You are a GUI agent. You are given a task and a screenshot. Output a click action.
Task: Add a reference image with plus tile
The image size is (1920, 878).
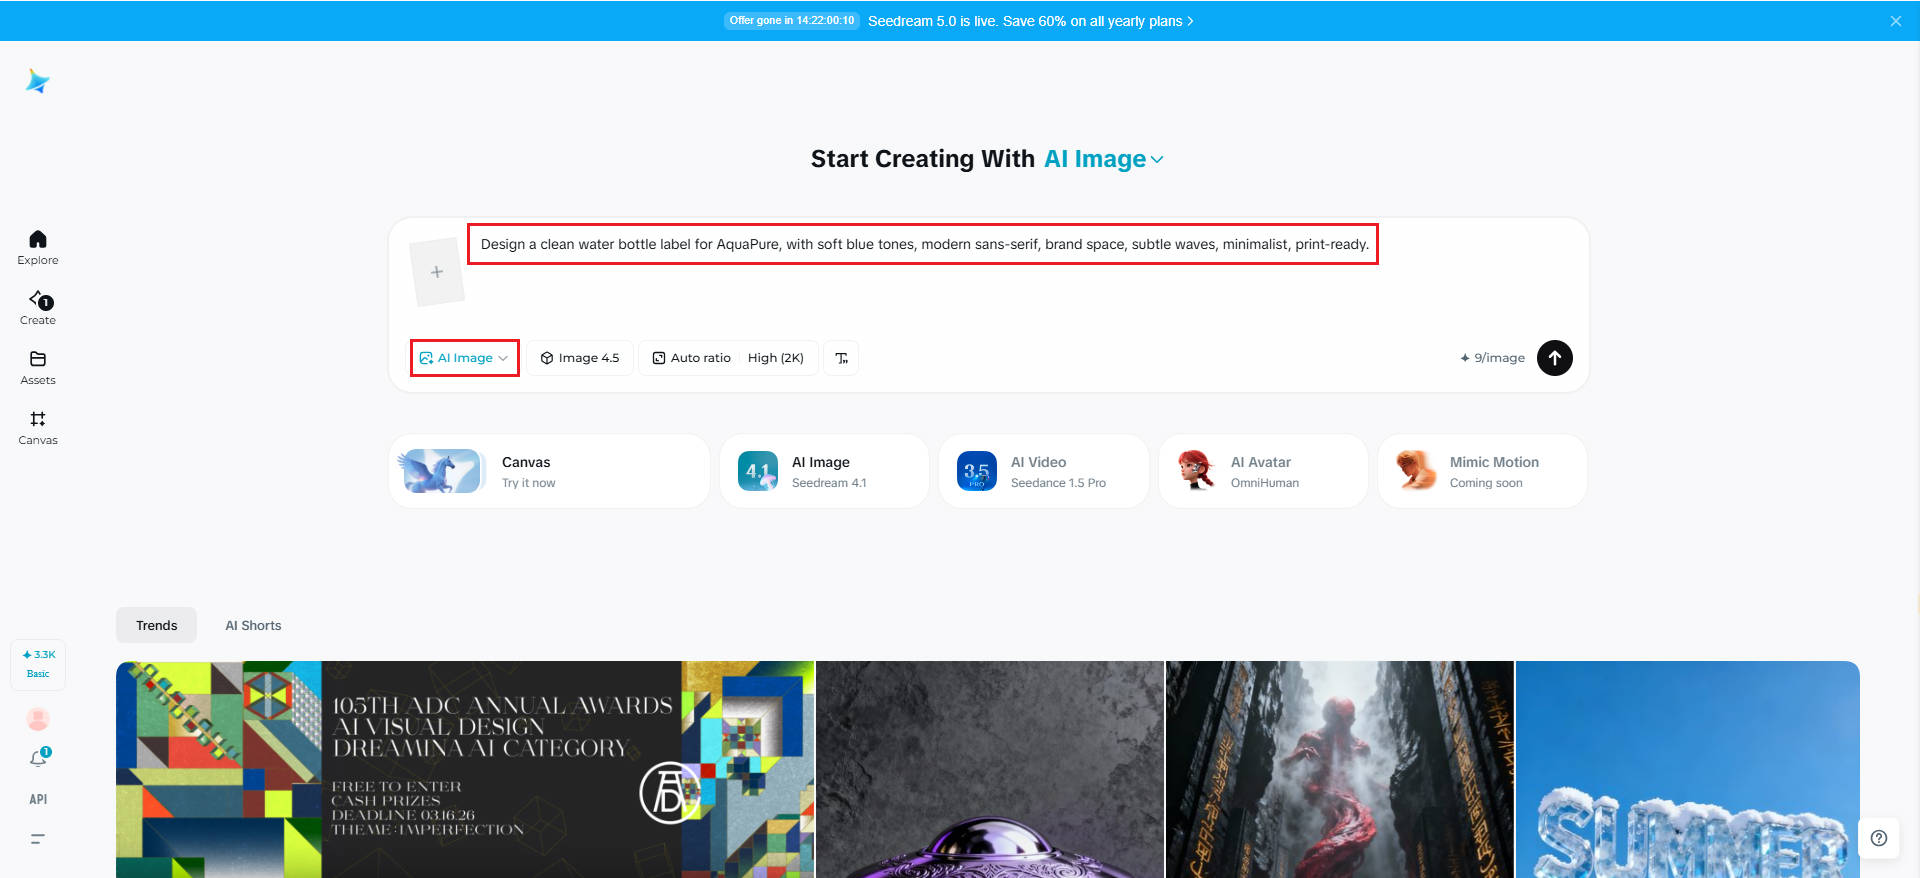(437, 272)
